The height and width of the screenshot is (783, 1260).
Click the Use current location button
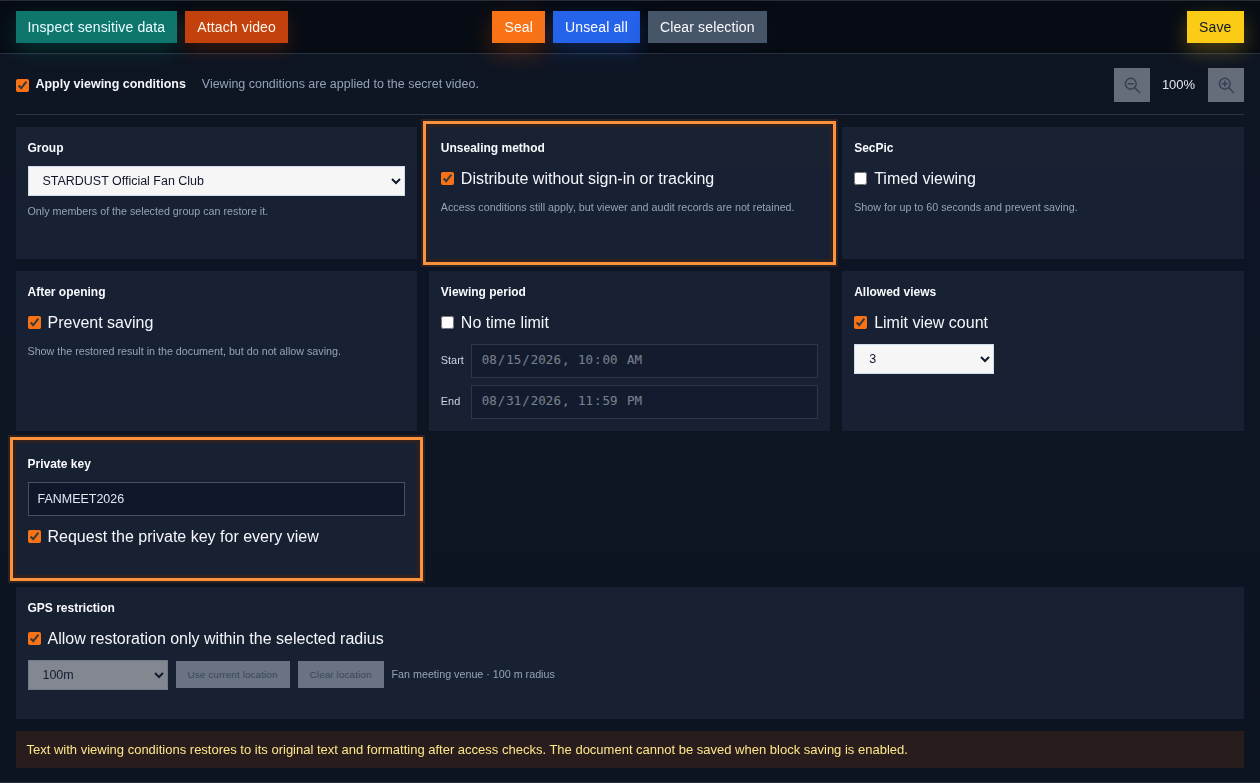tap(233, 674)
